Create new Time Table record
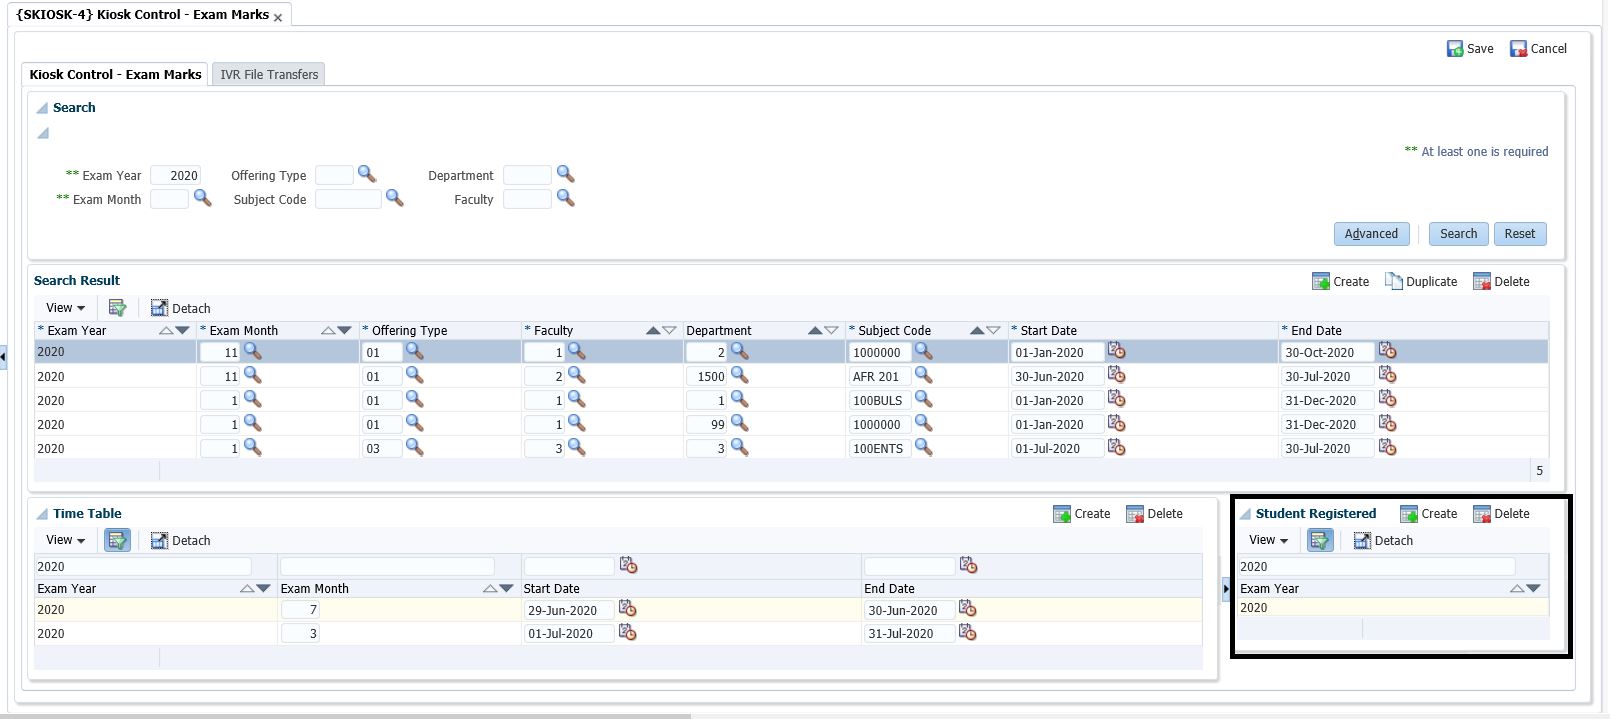 tap(1081, 513)
